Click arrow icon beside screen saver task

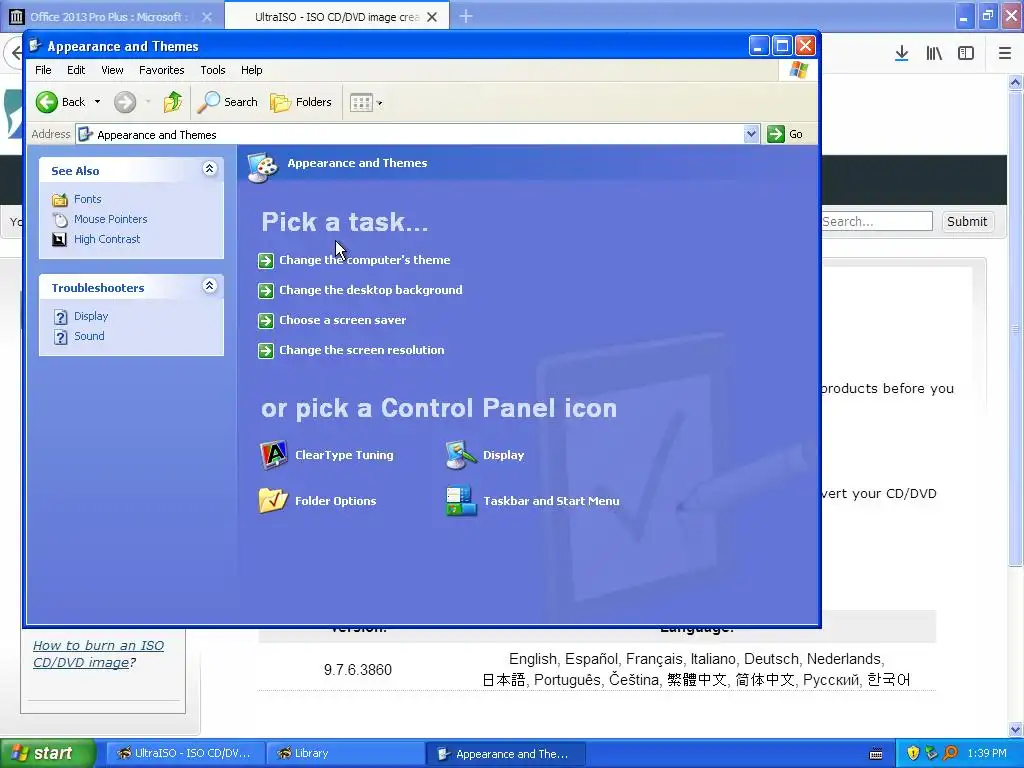click(266, 321)
